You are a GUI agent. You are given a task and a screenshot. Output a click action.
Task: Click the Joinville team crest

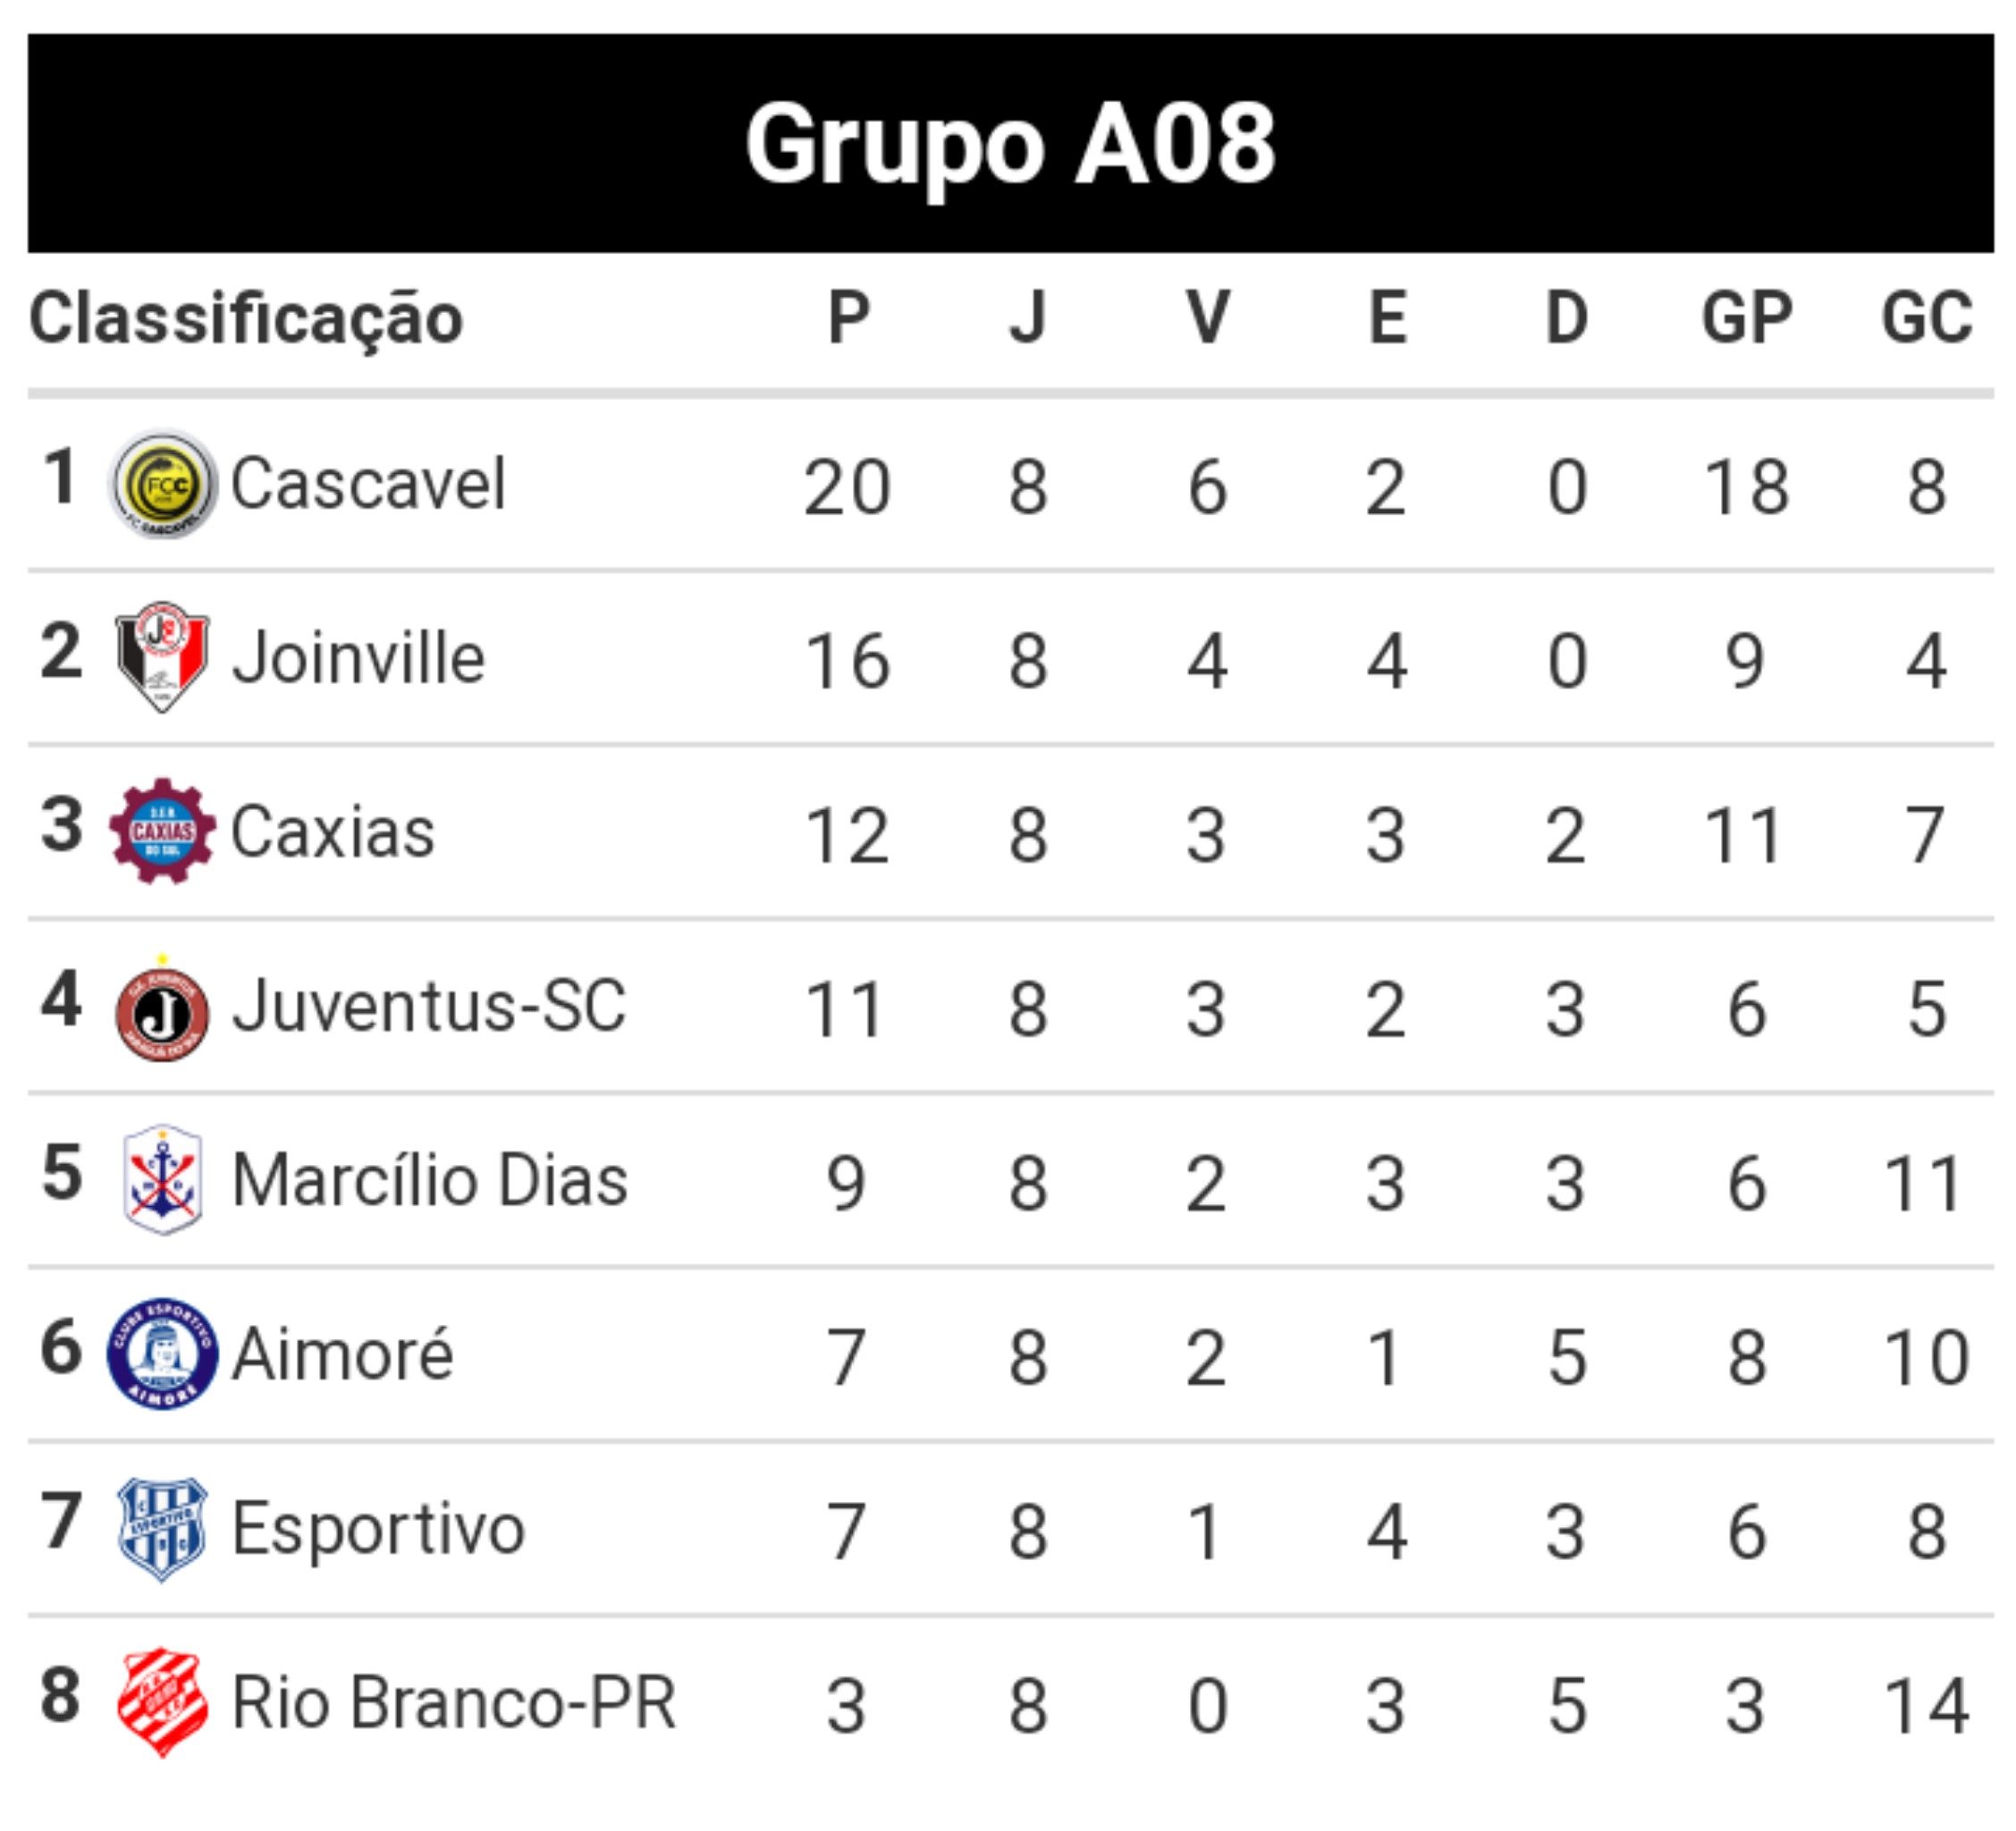[162, 657]
